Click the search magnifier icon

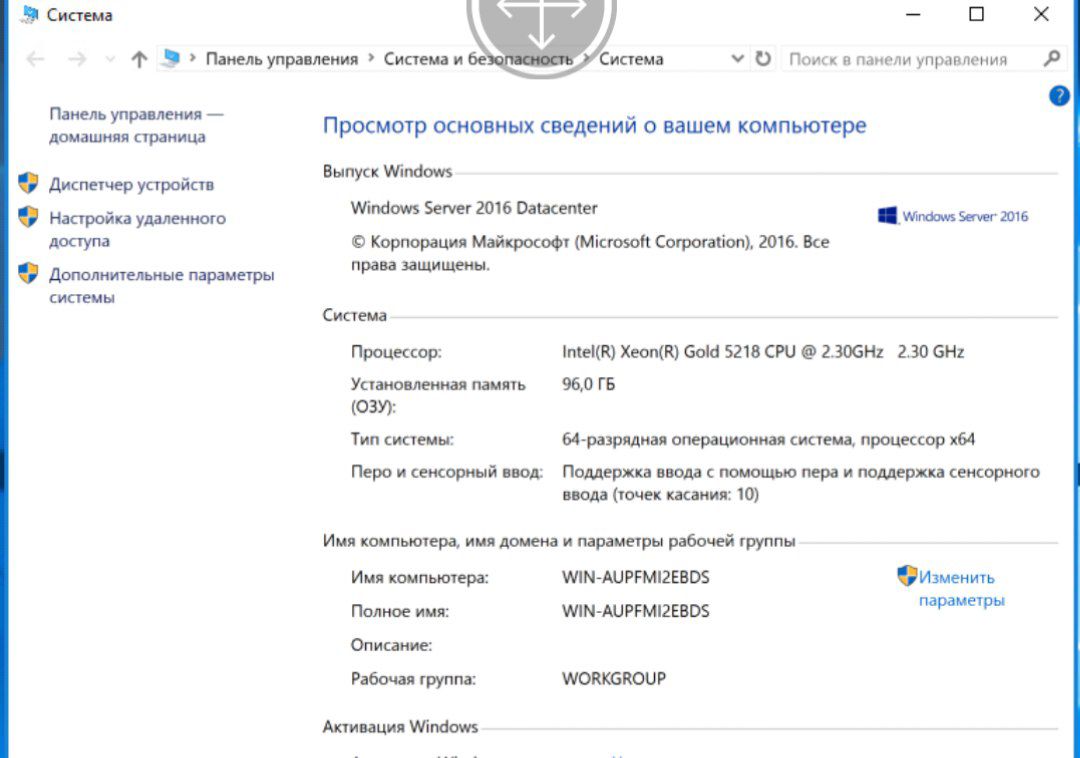1052,59
